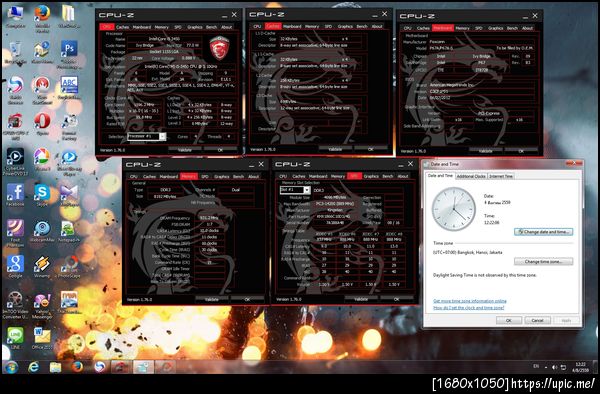Open 'Get more time zone information online' link
This screenshot has height=394, width=600.
(x=470, y=301)
